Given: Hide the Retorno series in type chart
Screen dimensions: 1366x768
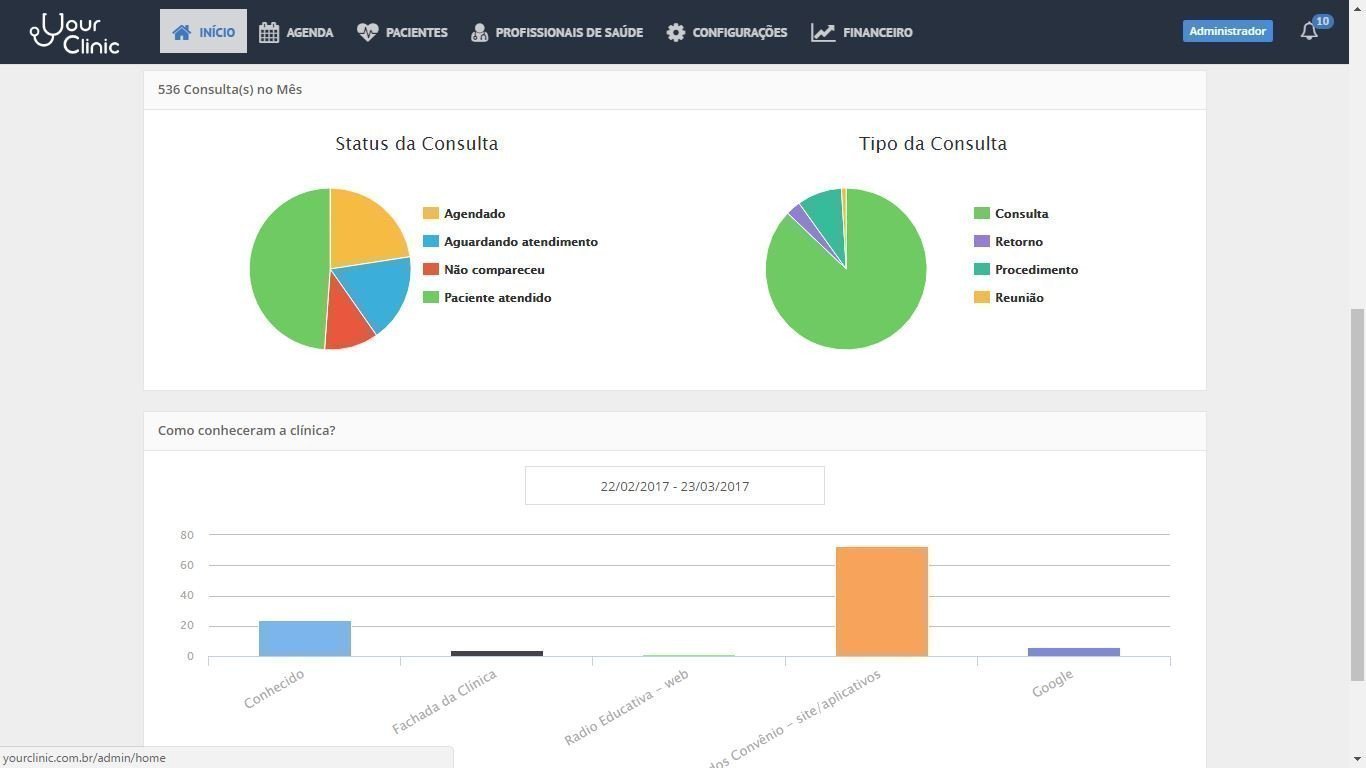Looking at the screenshot, I should [x=1018, y=242].
